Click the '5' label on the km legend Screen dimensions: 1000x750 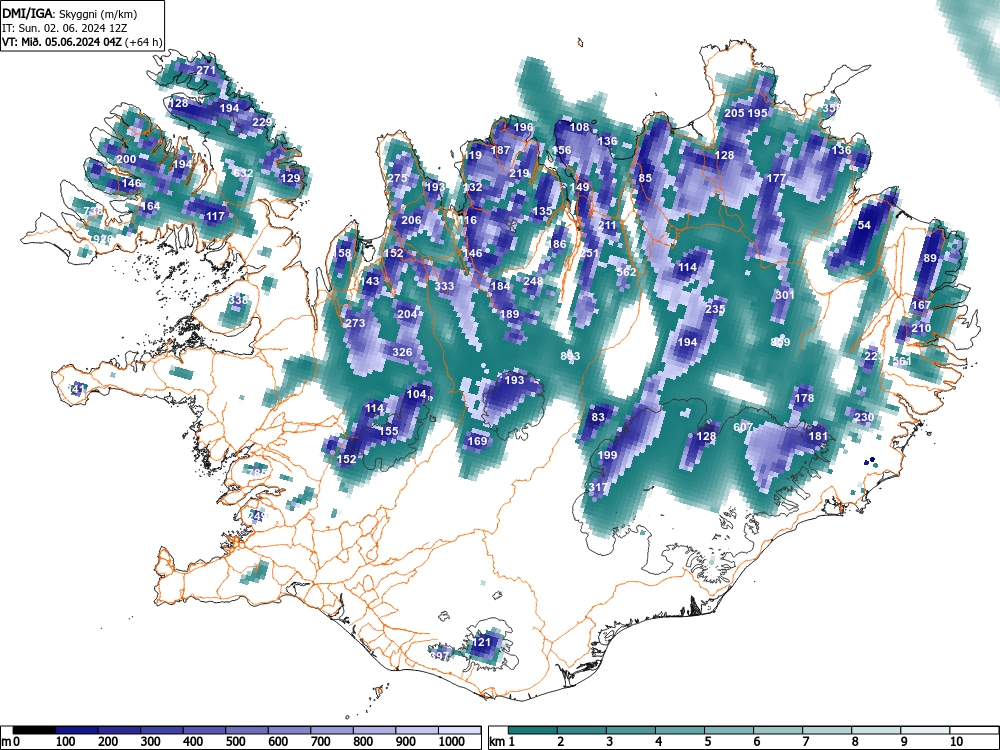[707, 742]
